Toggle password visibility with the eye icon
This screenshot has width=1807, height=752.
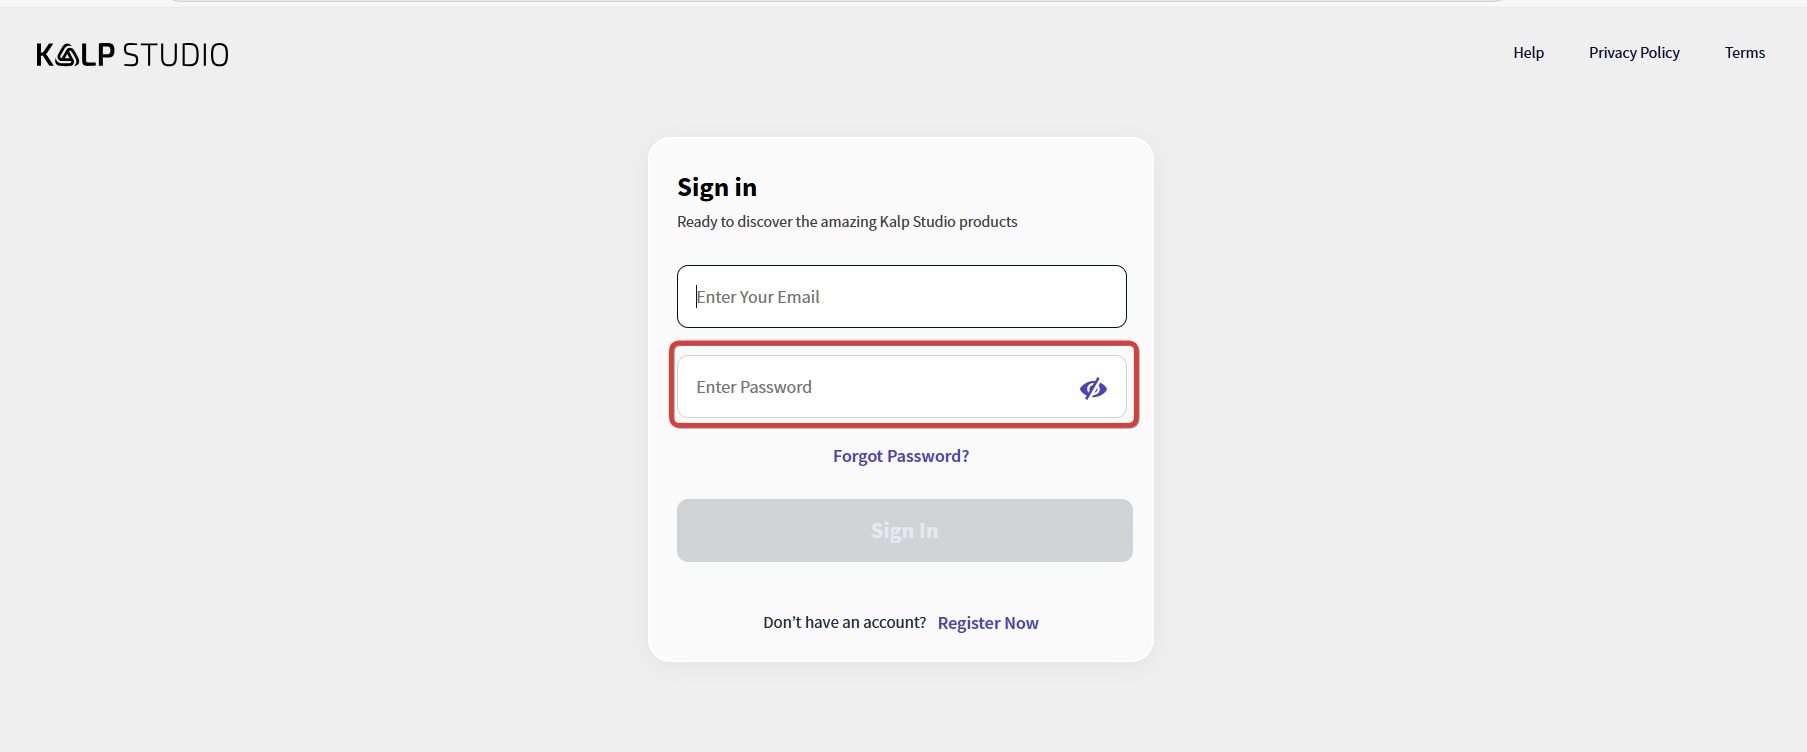pos(1093,388)
